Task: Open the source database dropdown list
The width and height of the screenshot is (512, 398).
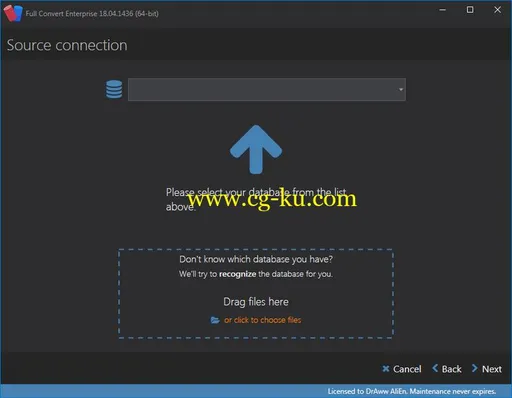Action: (x=267, y=89)
